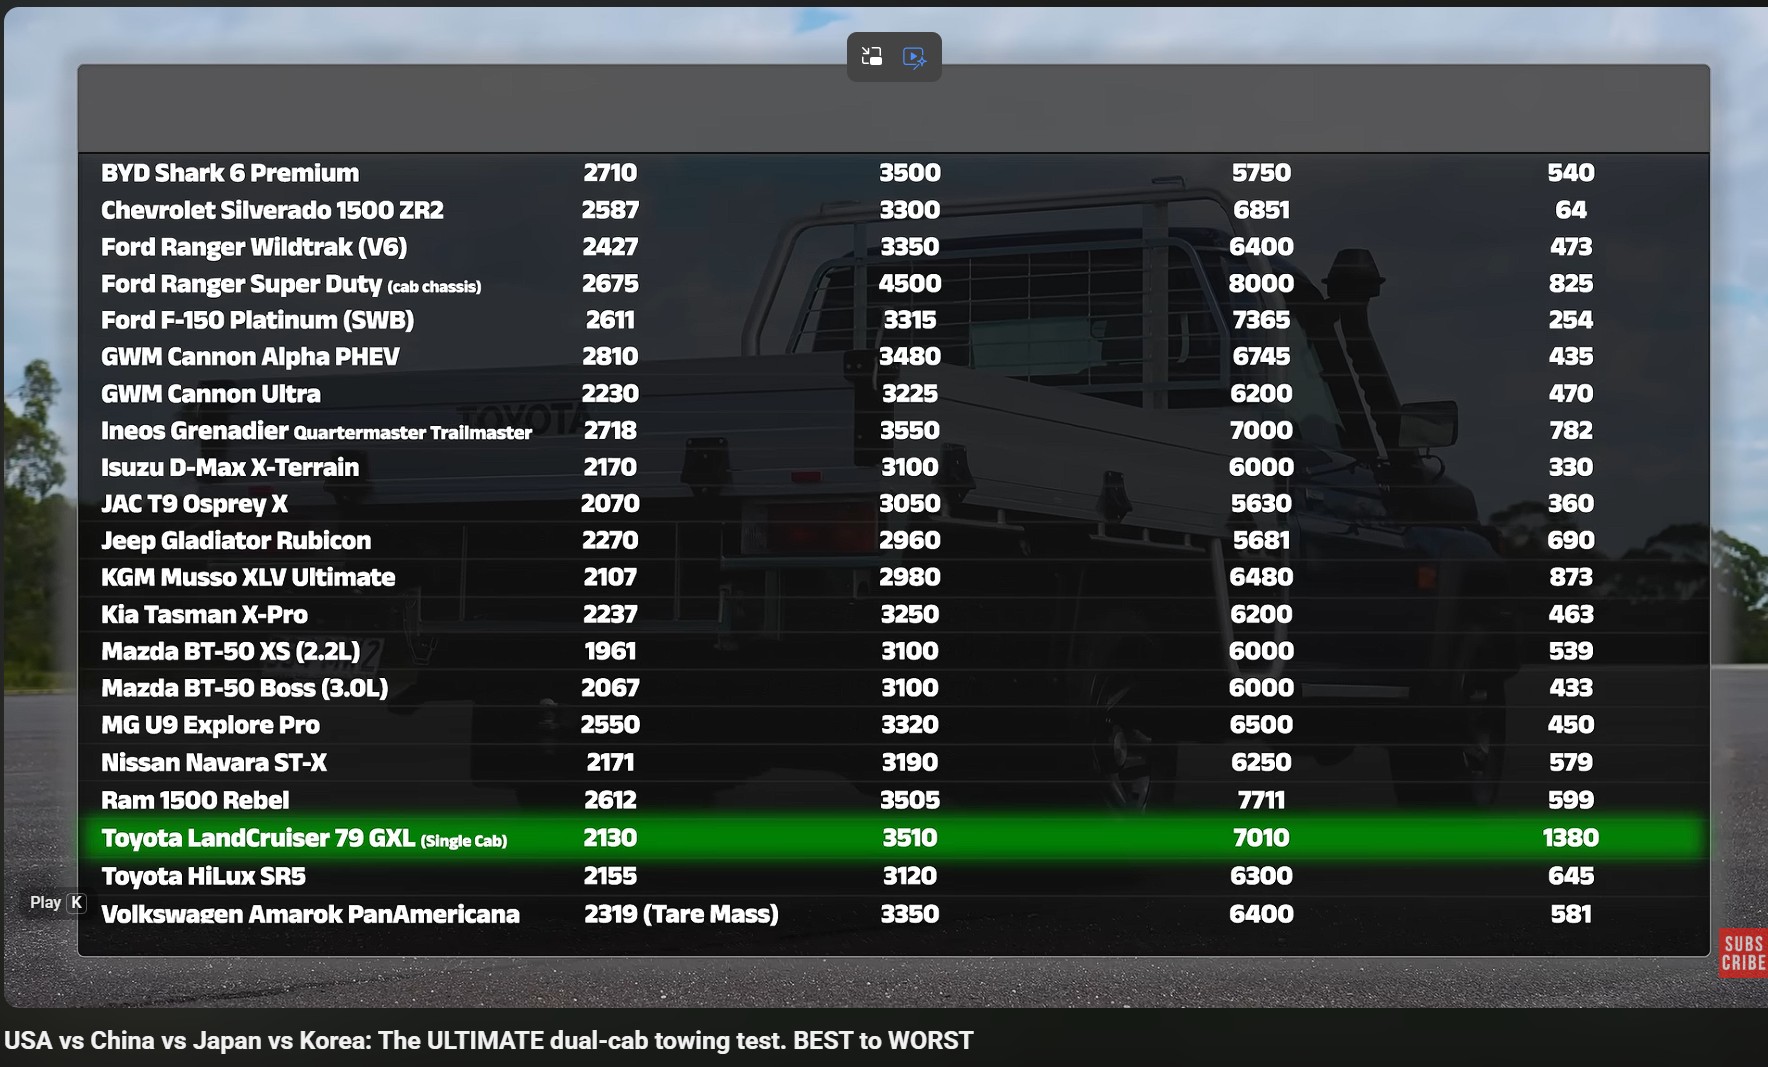Image resolution: width=1768 pixels, height=1067 pixels.
Task: Open the picture-in-picture icon above the table
Action: 872,57
